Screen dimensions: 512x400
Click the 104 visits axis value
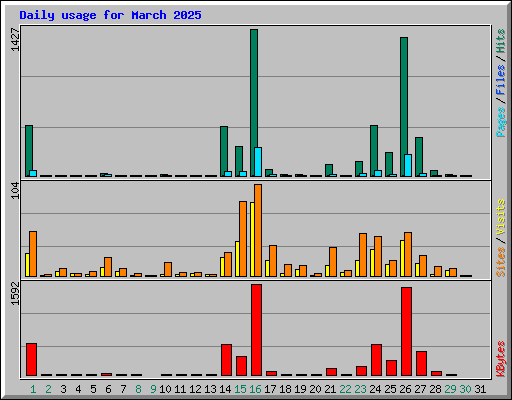coord(15,190)
